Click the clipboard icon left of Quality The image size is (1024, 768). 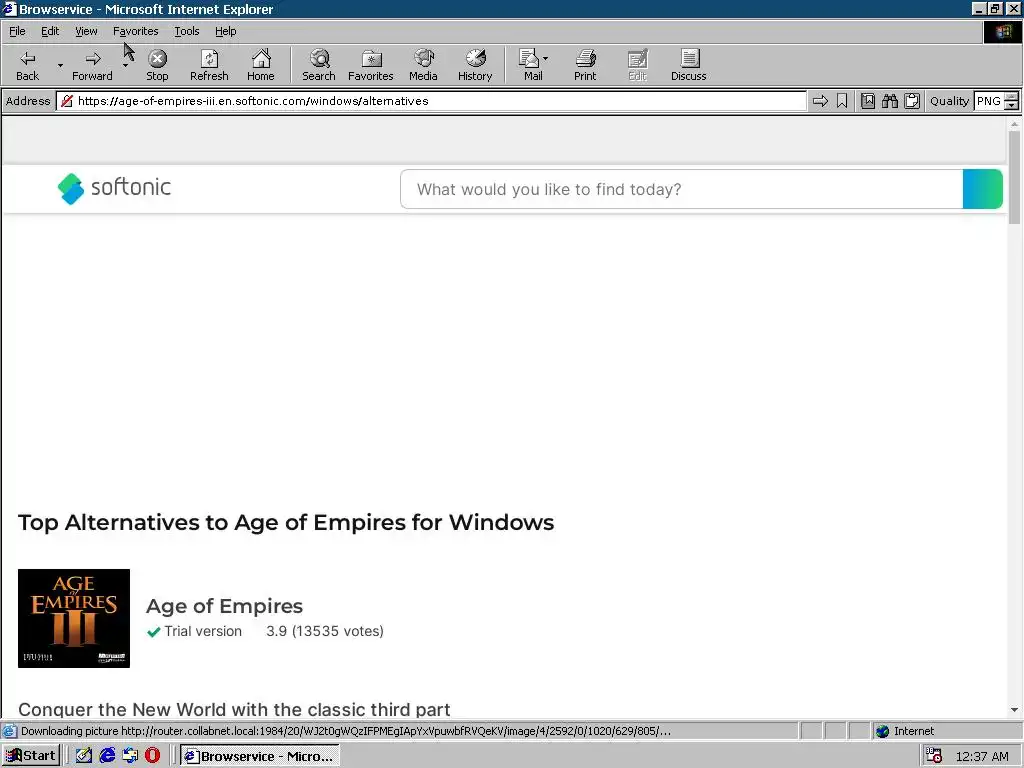pyautogui.click(x=912, y=101)
